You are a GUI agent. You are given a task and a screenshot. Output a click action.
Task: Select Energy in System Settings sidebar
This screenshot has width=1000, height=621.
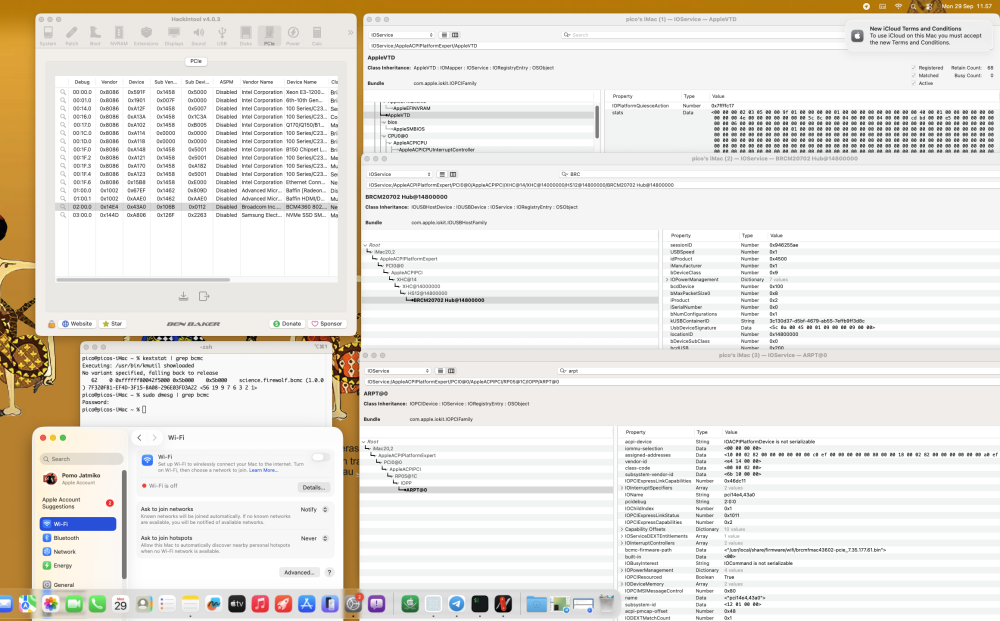click(x=78, y=566)
